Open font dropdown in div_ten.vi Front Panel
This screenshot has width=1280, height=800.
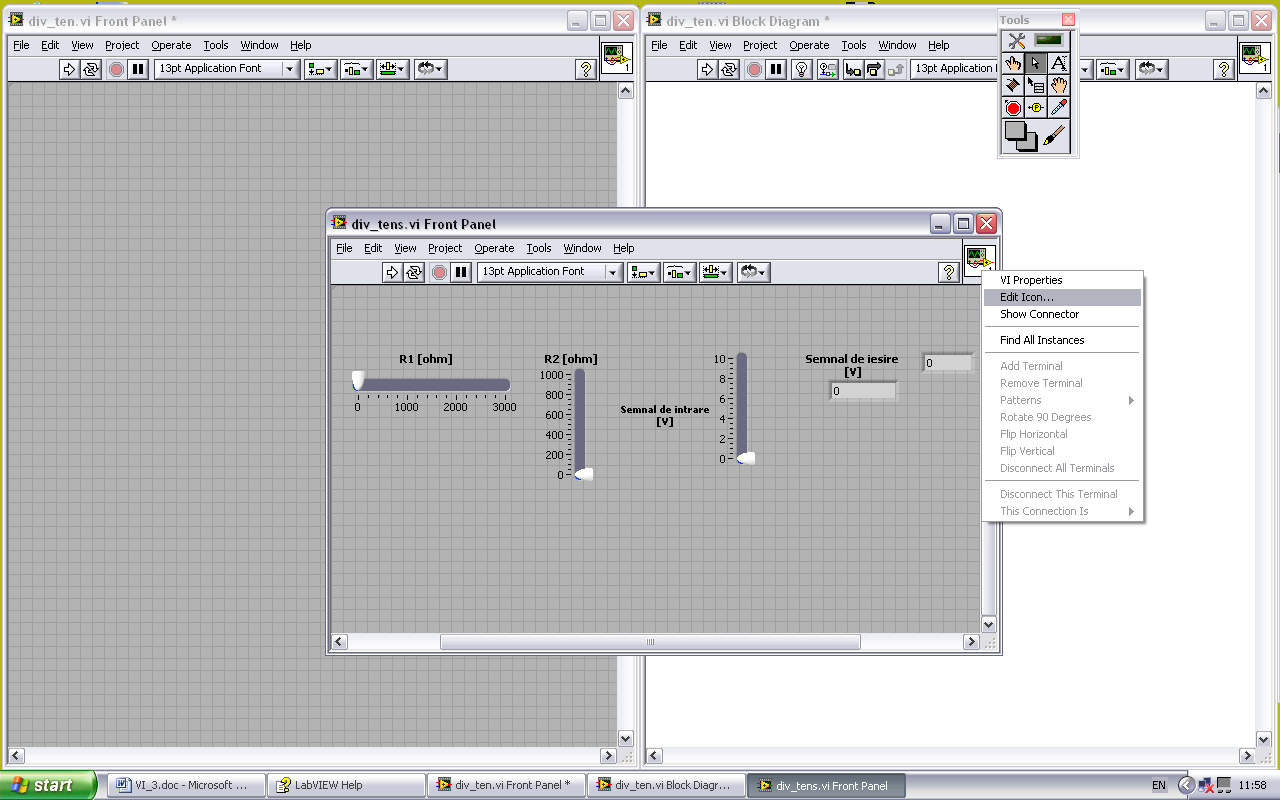[x=227, y=69]
